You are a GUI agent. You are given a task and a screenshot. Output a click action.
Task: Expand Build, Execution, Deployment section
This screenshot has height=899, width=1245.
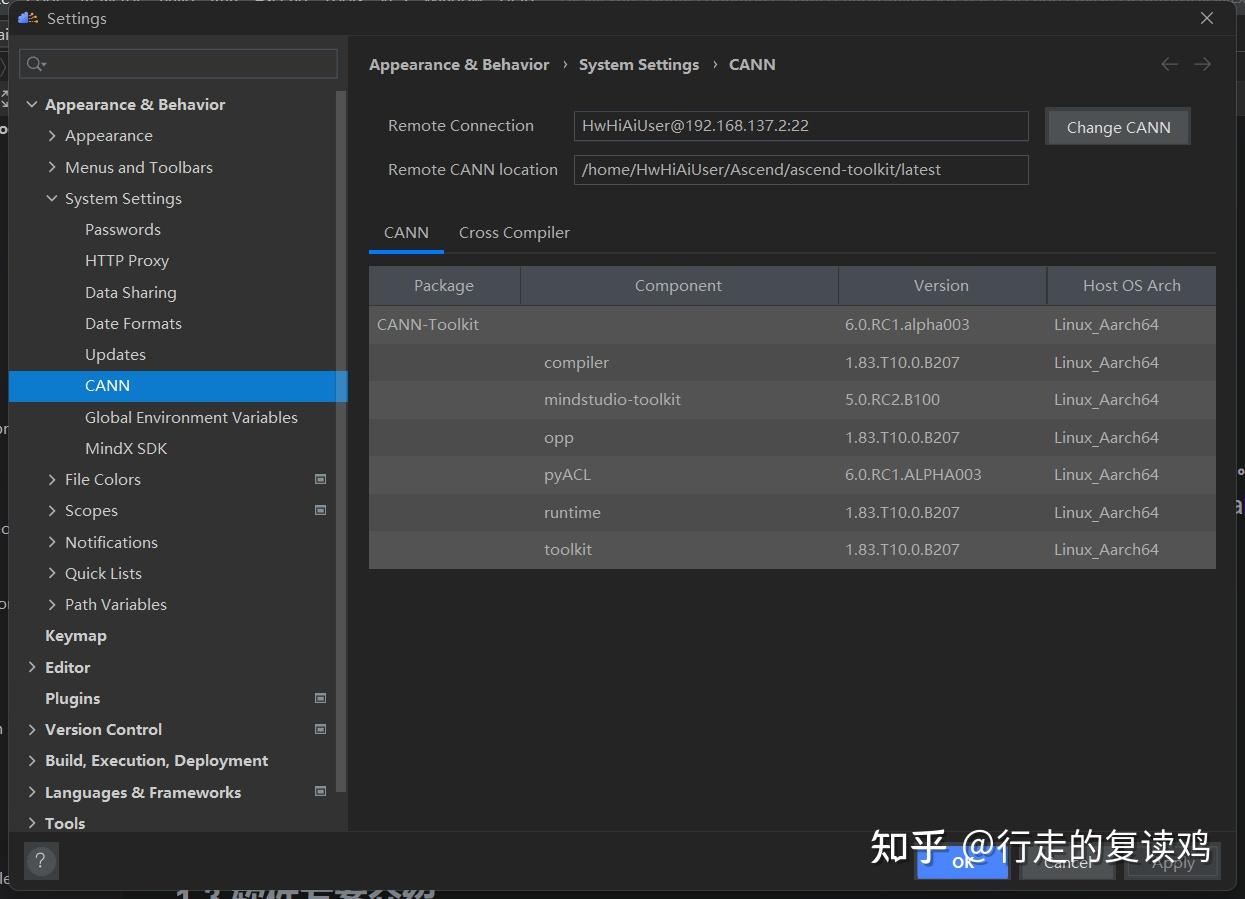coord(32,760)
